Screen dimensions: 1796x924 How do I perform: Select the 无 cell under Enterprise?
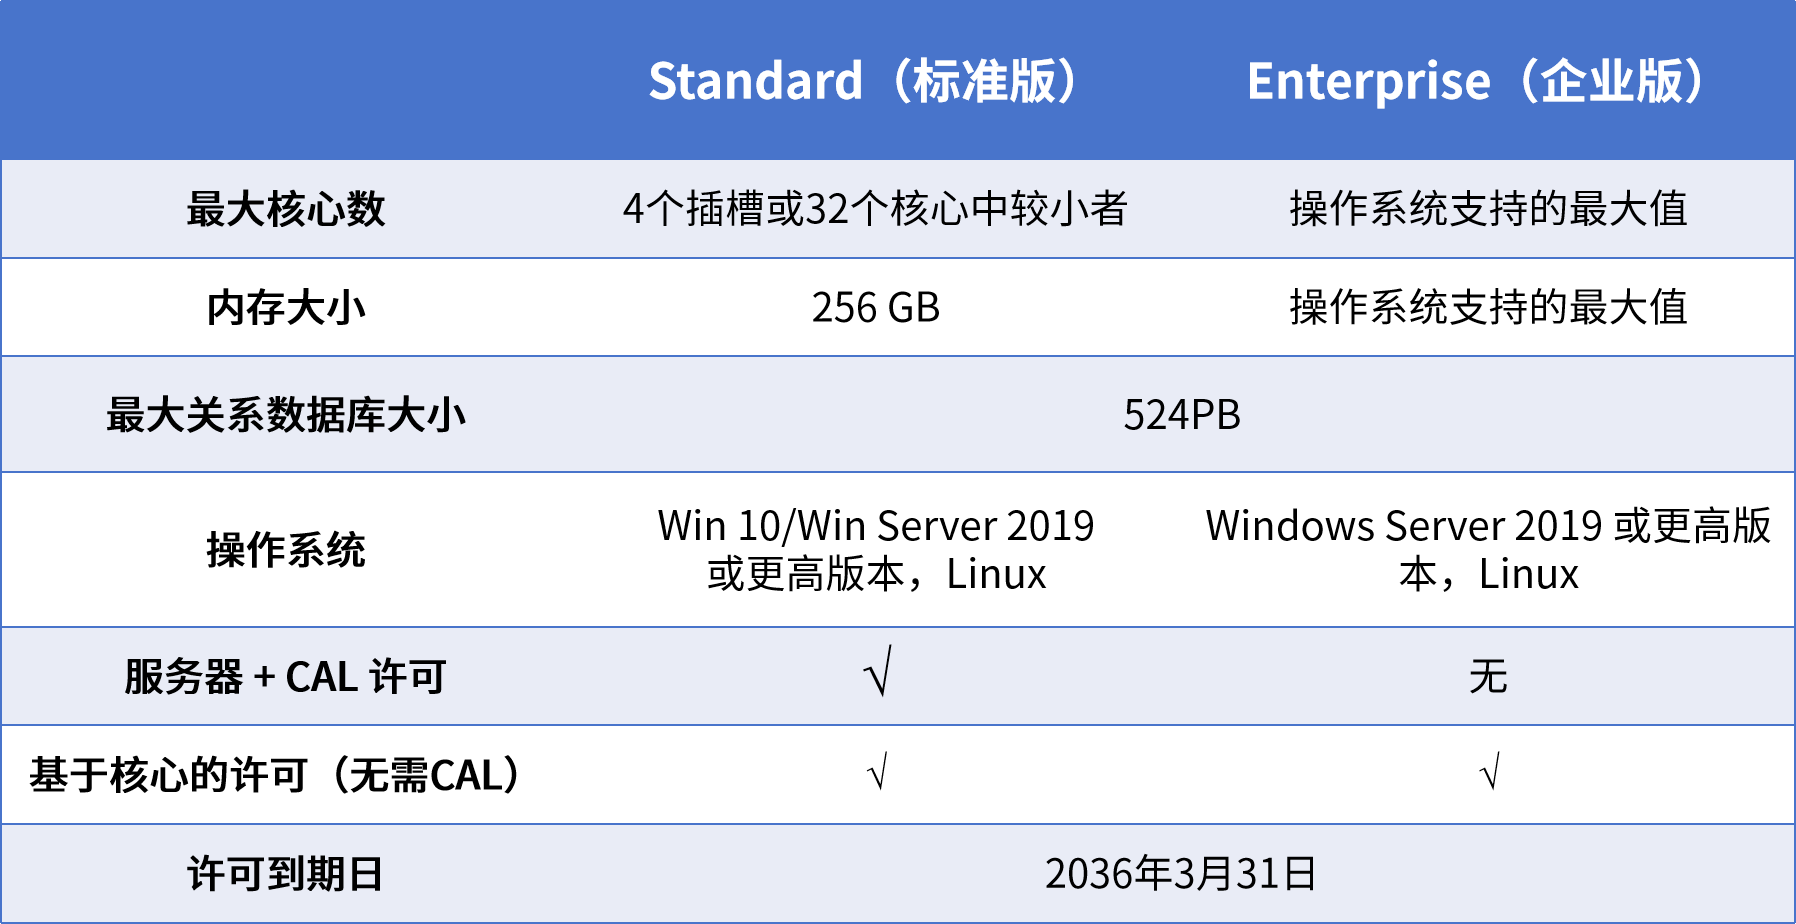[x=1488, y=677]
